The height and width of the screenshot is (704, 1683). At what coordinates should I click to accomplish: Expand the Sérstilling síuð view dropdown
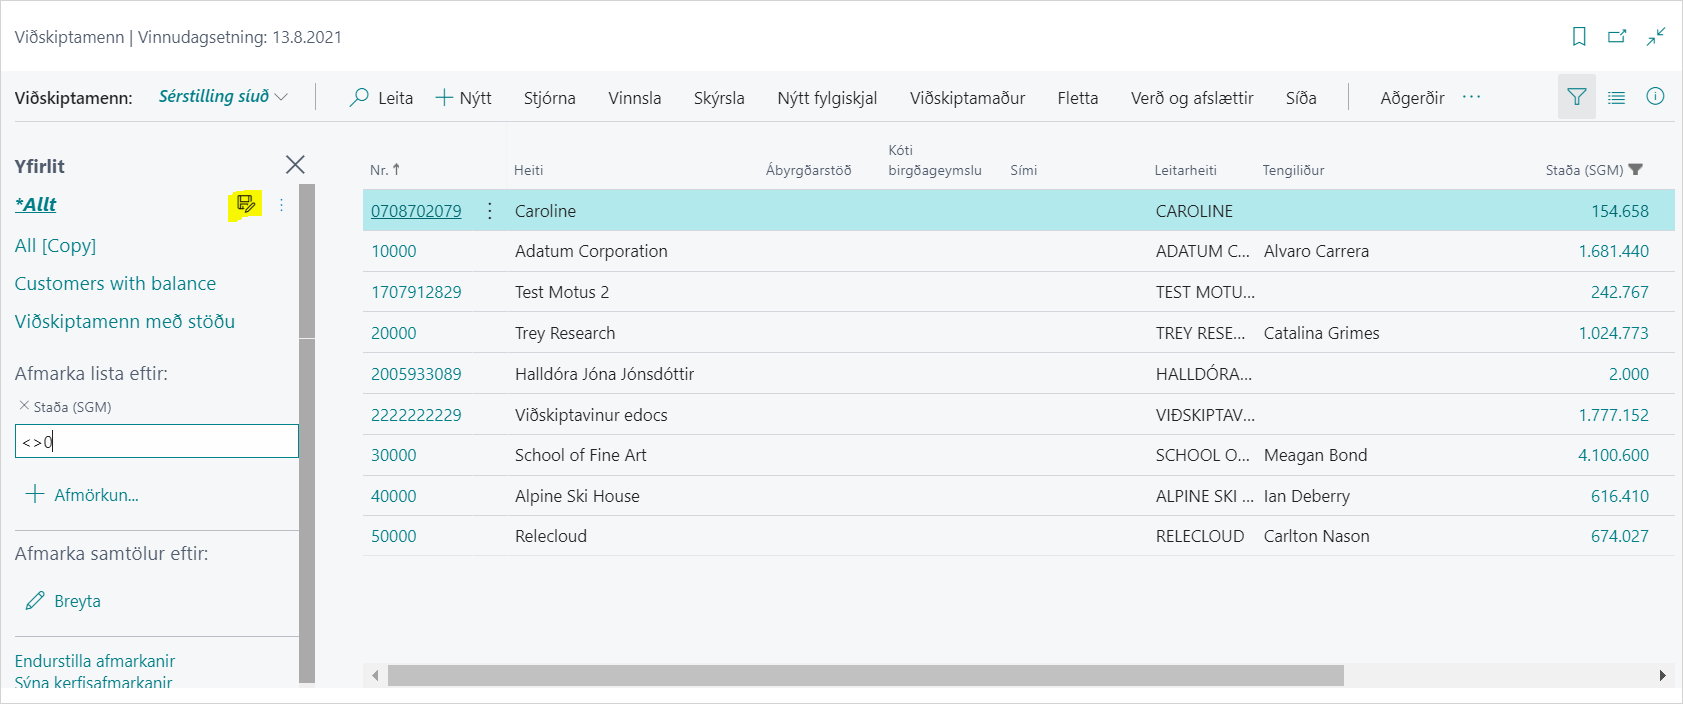click(281, 97)
